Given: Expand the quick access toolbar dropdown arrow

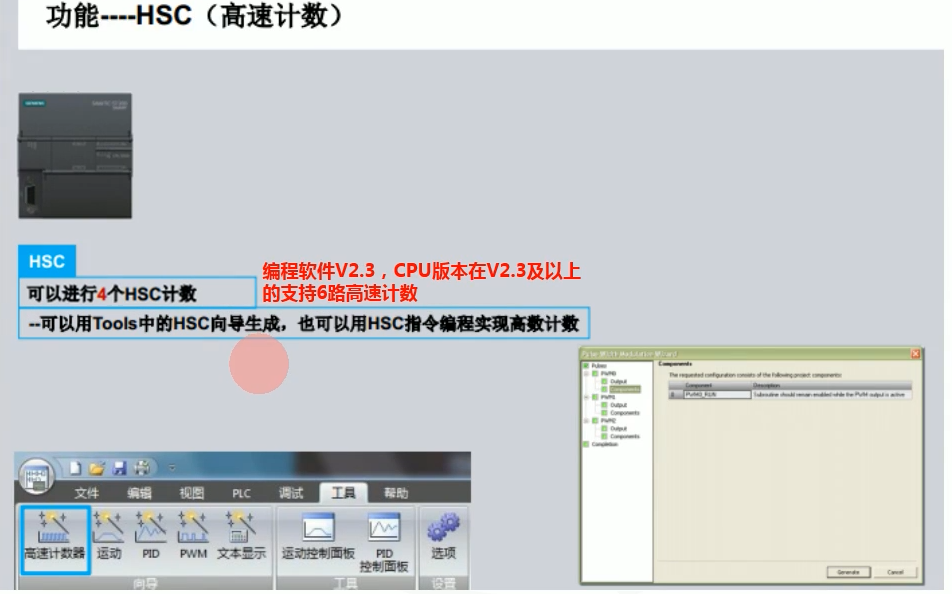Looking at the screenshot, I should tap(172, 468).
